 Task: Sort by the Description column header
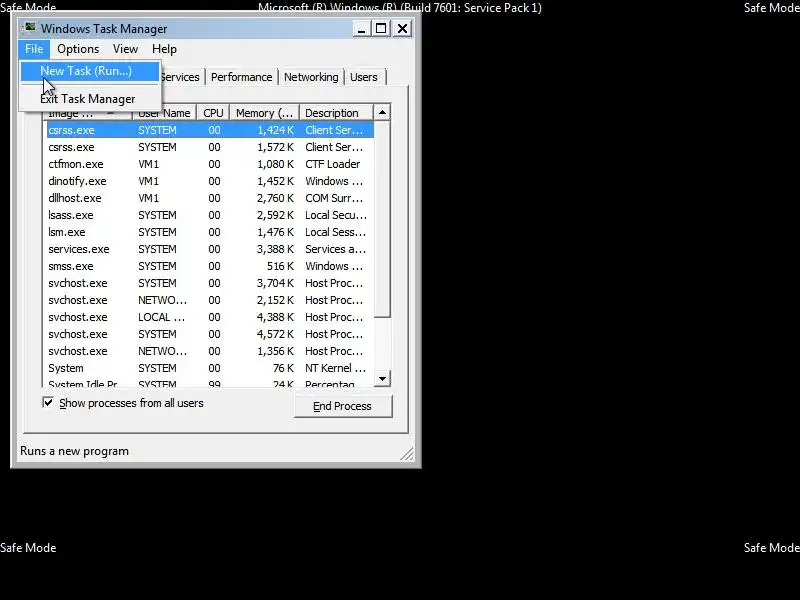pos(337,113)
